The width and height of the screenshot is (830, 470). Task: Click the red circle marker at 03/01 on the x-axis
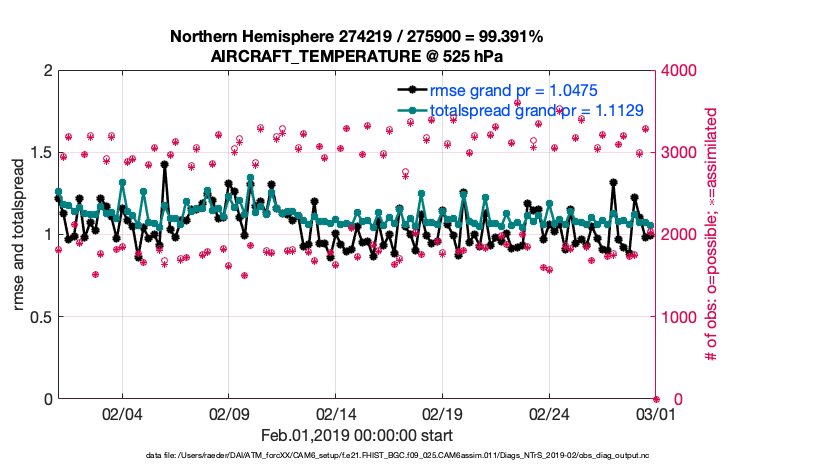coord(656,399)
